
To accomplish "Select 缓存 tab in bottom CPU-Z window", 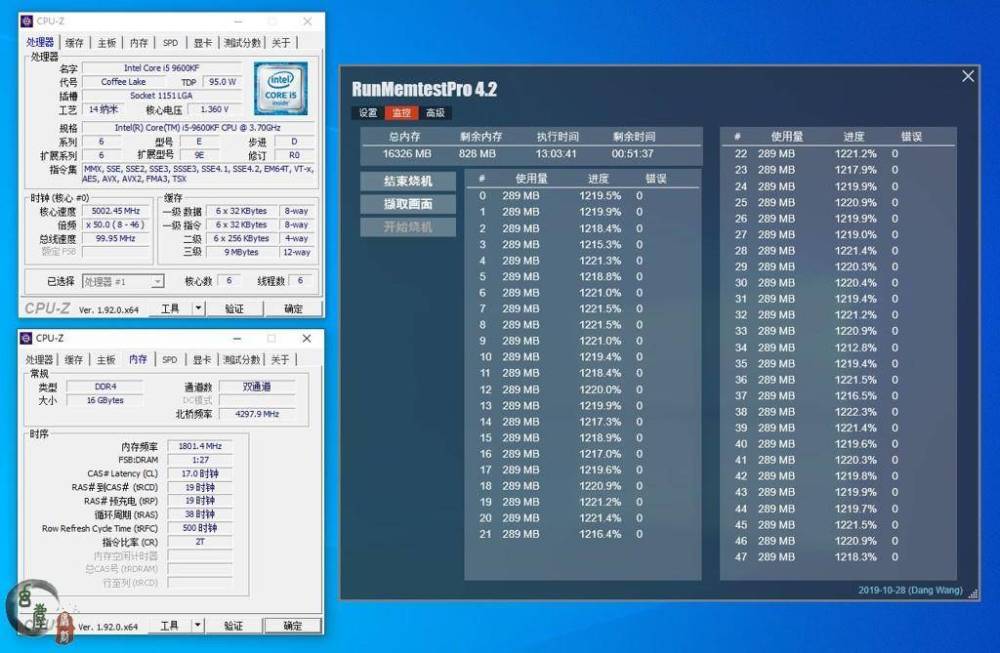I will (x=74, y=360).
